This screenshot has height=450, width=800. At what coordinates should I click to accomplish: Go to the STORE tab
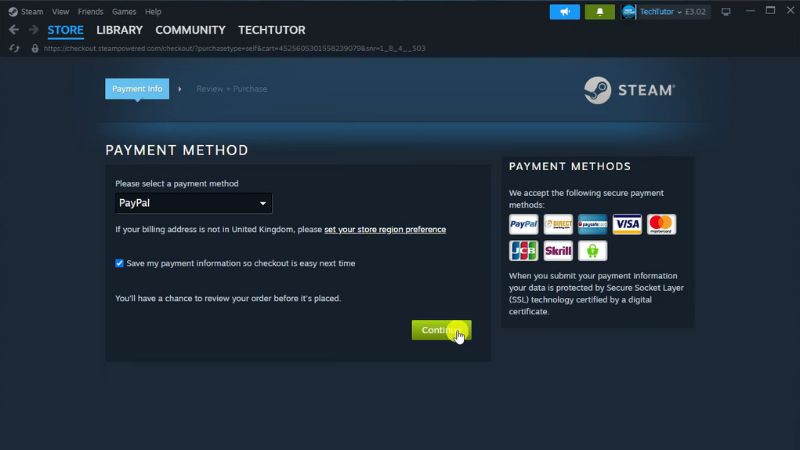[65, 30]
